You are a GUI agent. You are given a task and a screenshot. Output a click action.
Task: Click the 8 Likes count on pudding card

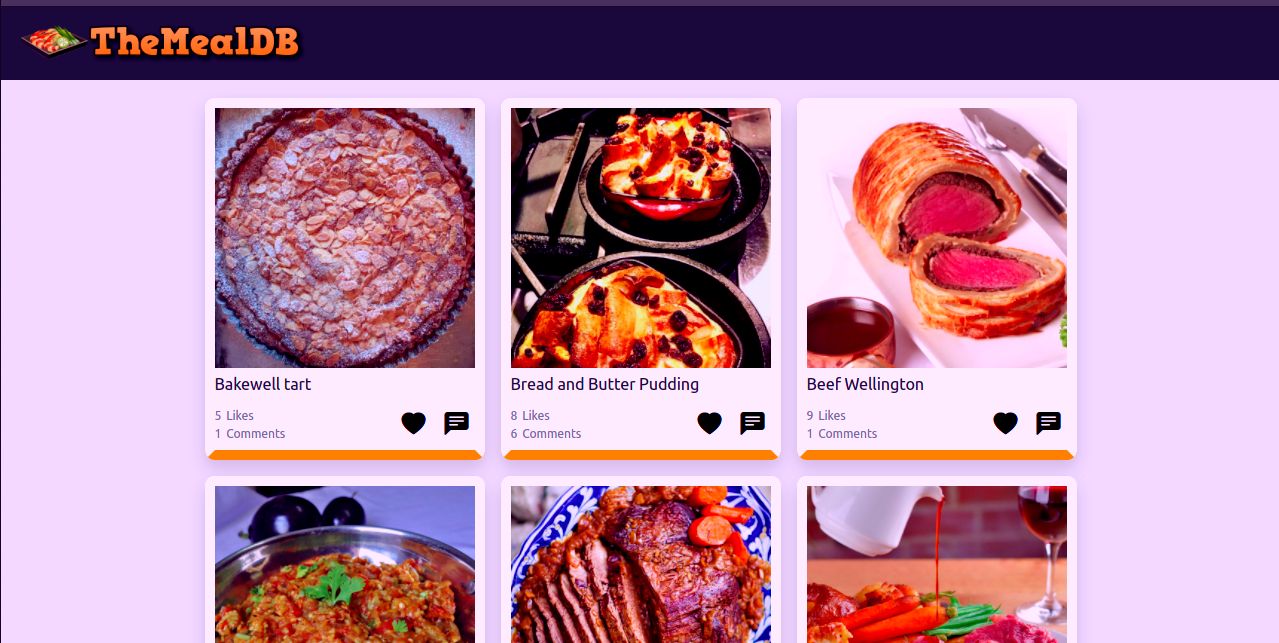pyautogui.click(x=530, y=415)
